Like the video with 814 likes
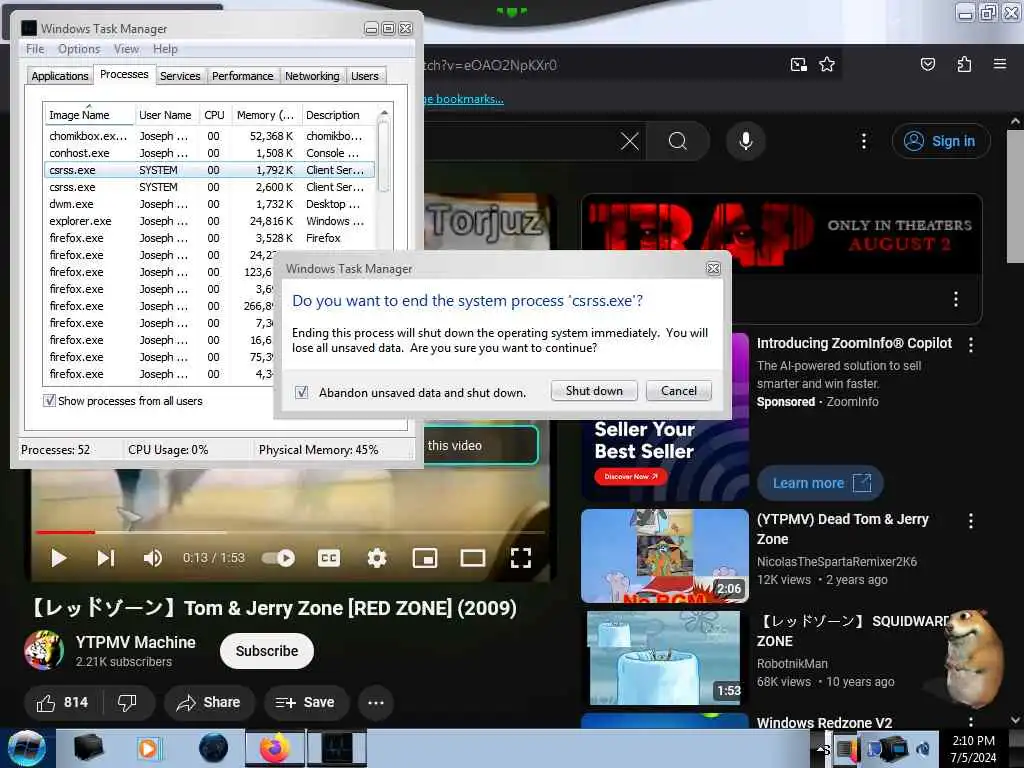Screen dimensions: 1024x768 (62, 703)
